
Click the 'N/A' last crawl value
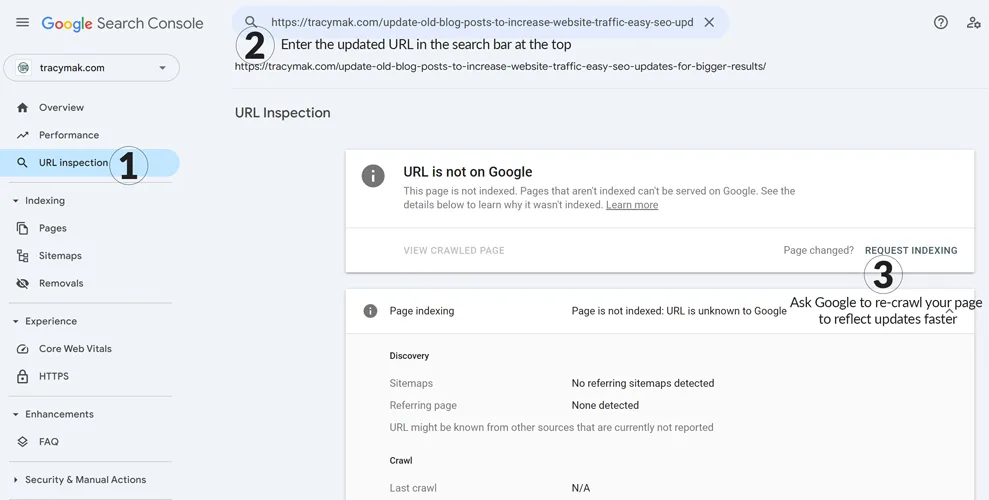581,488
